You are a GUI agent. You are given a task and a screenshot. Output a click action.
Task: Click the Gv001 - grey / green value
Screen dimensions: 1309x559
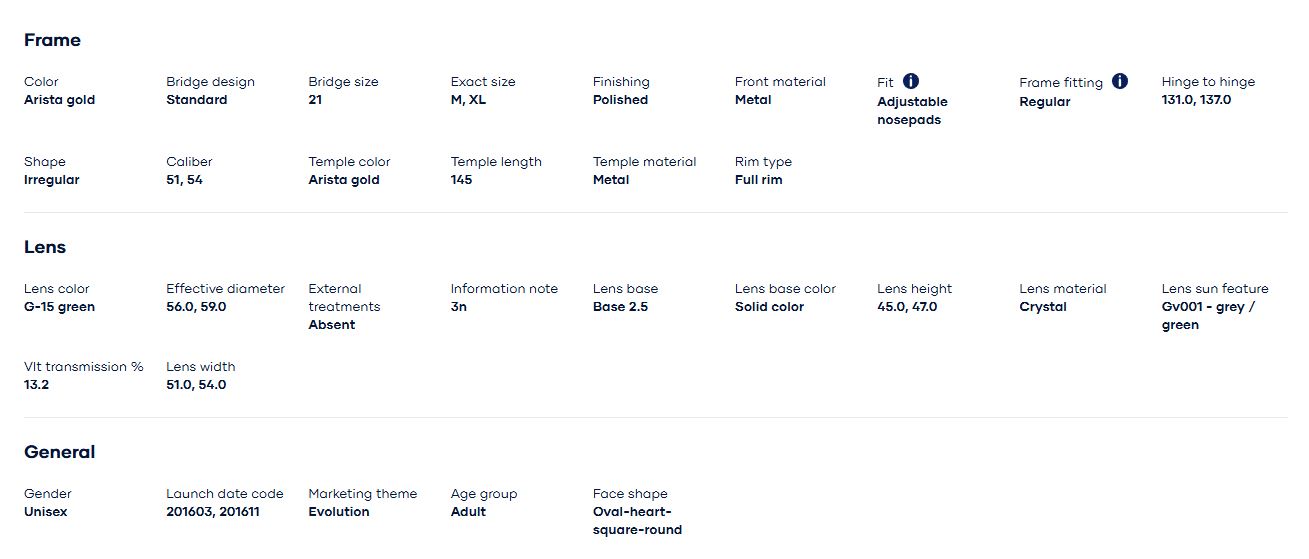[1207, 315]
